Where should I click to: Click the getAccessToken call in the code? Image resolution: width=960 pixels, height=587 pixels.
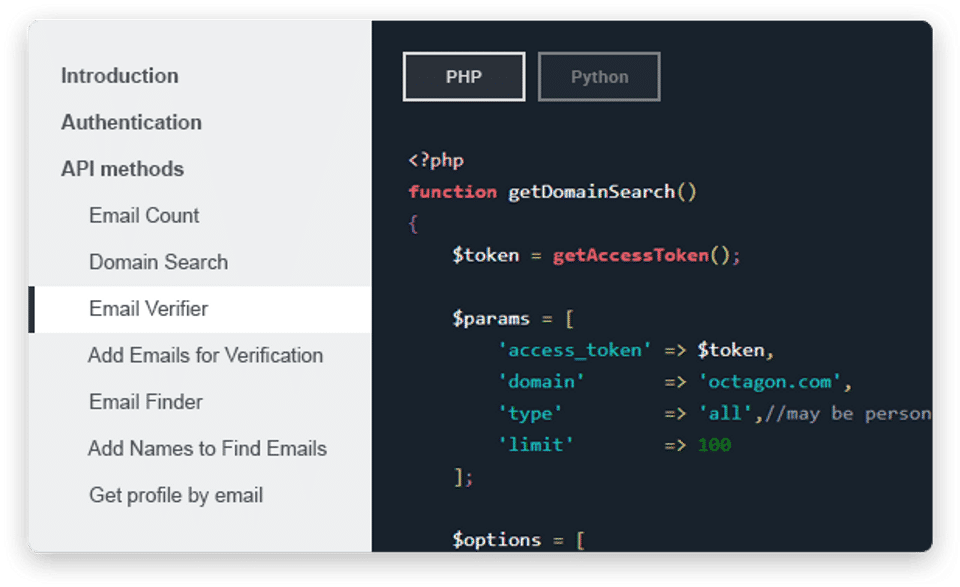(x=631, y=255)
